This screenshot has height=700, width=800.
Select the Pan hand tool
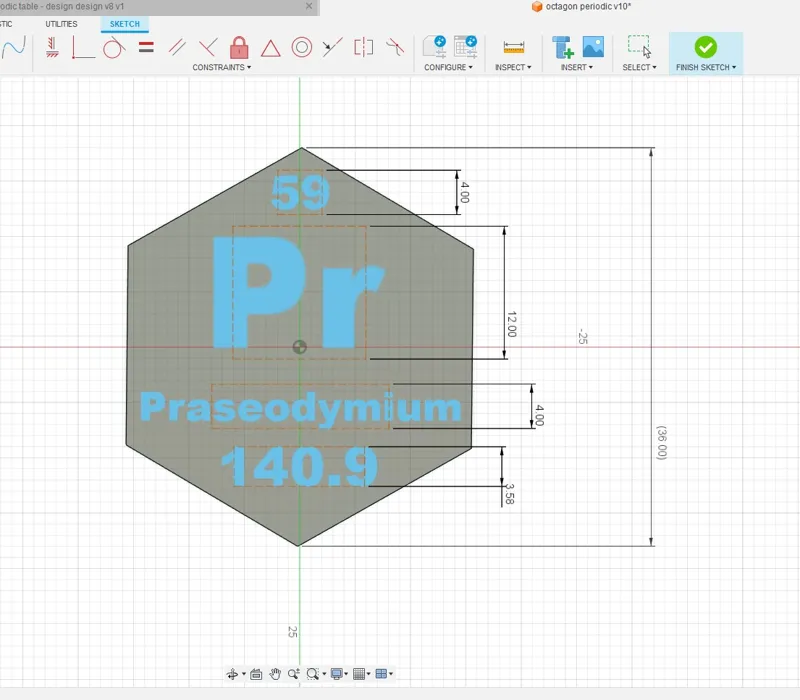pyautogui.click(x=275, y=674)
